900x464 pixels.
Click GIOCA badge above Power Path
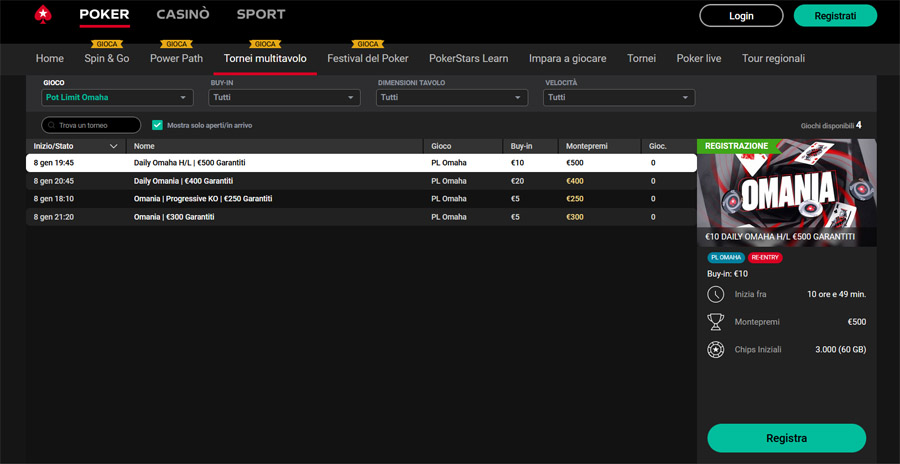click(x=176, y=44)
